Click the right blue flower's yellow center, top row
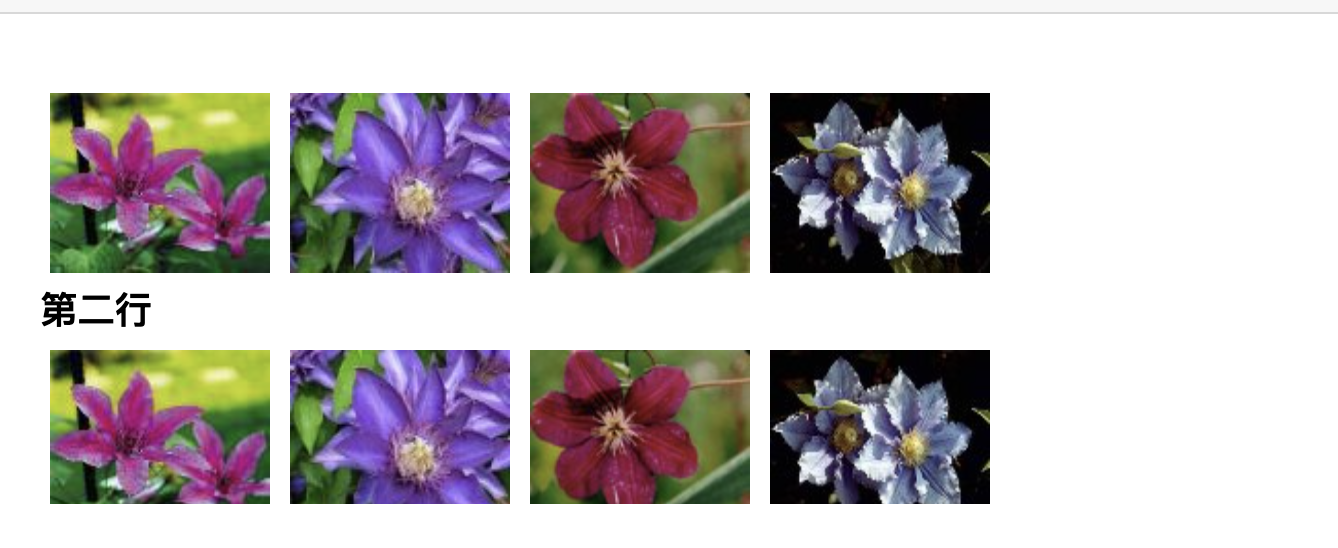 (913, 190)
